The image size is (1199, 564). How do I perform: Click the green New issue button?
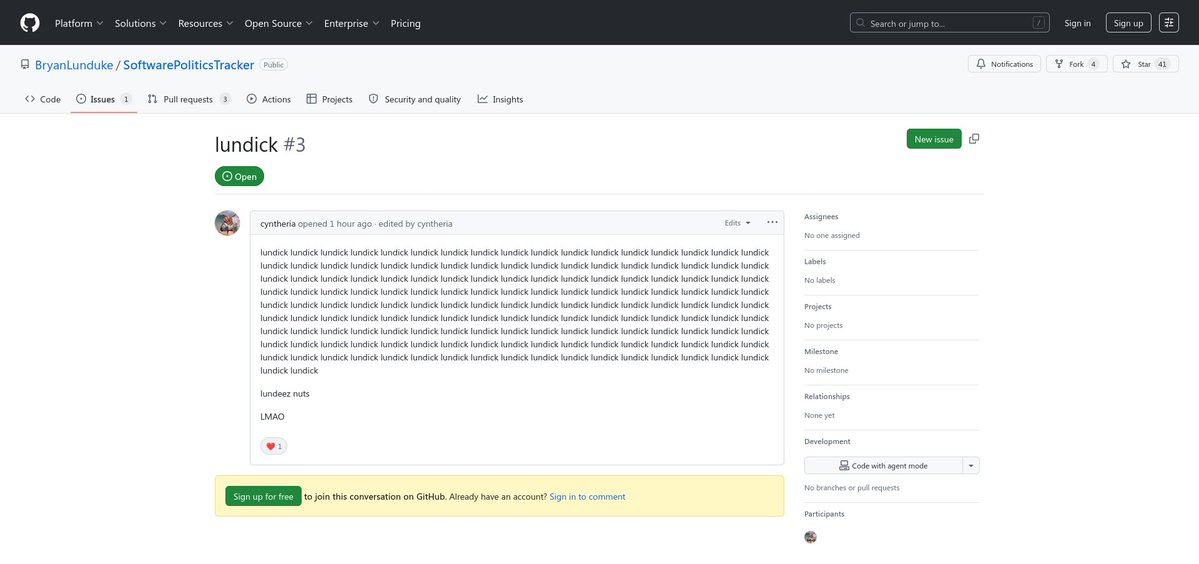[934, 139]
